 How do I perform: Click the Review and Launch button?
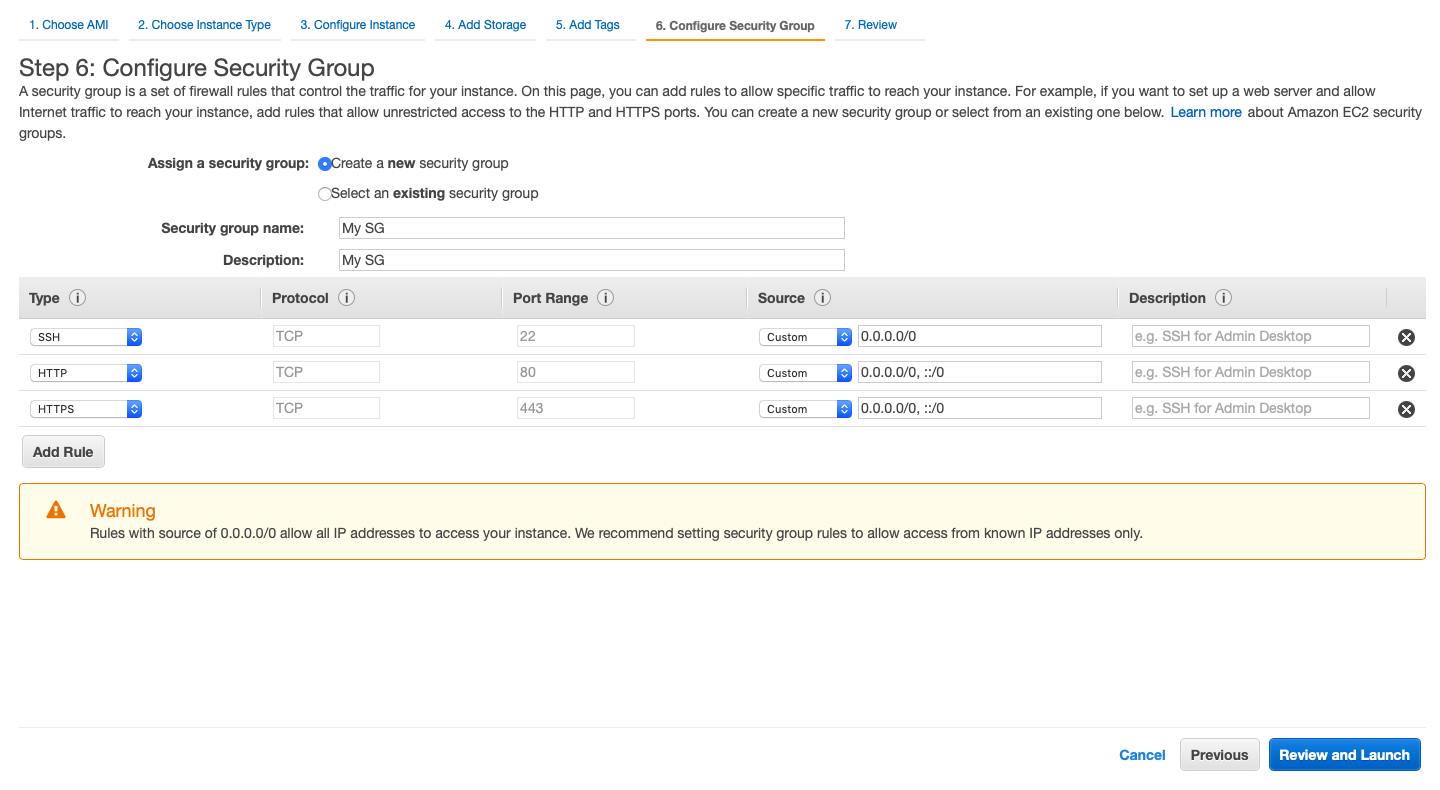click(x=1344, y=755)
